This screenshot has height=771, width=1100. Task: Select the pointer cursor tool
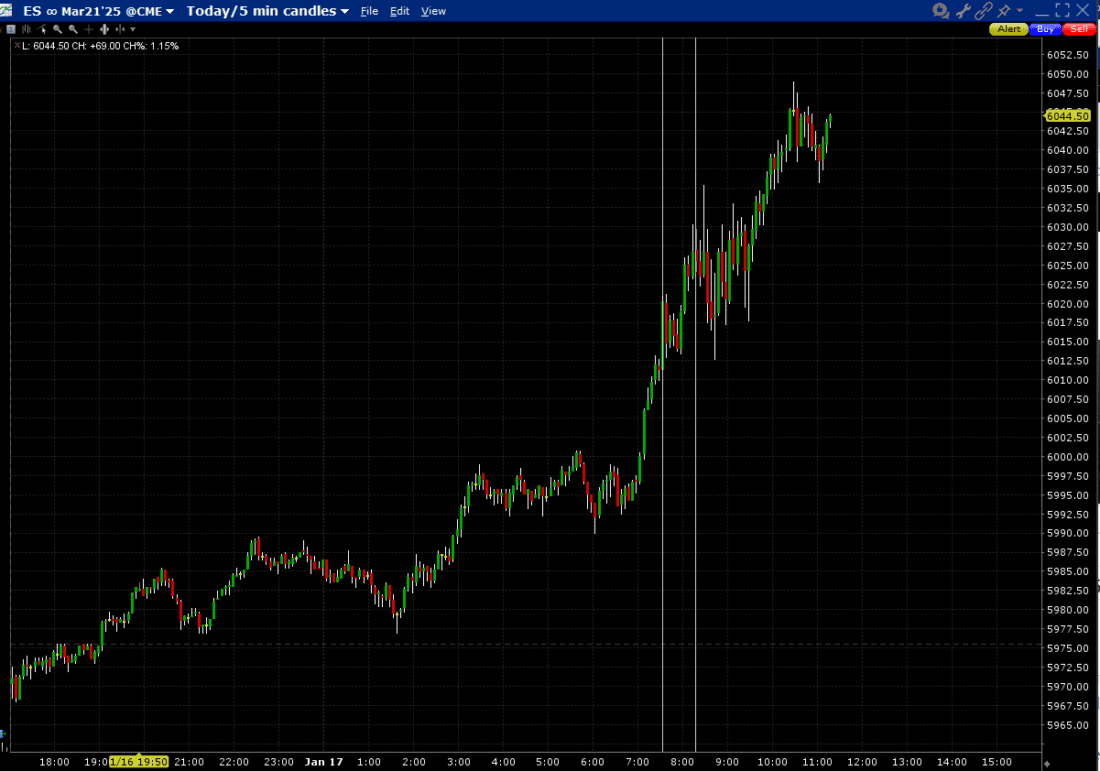click(x=42, y=29)
